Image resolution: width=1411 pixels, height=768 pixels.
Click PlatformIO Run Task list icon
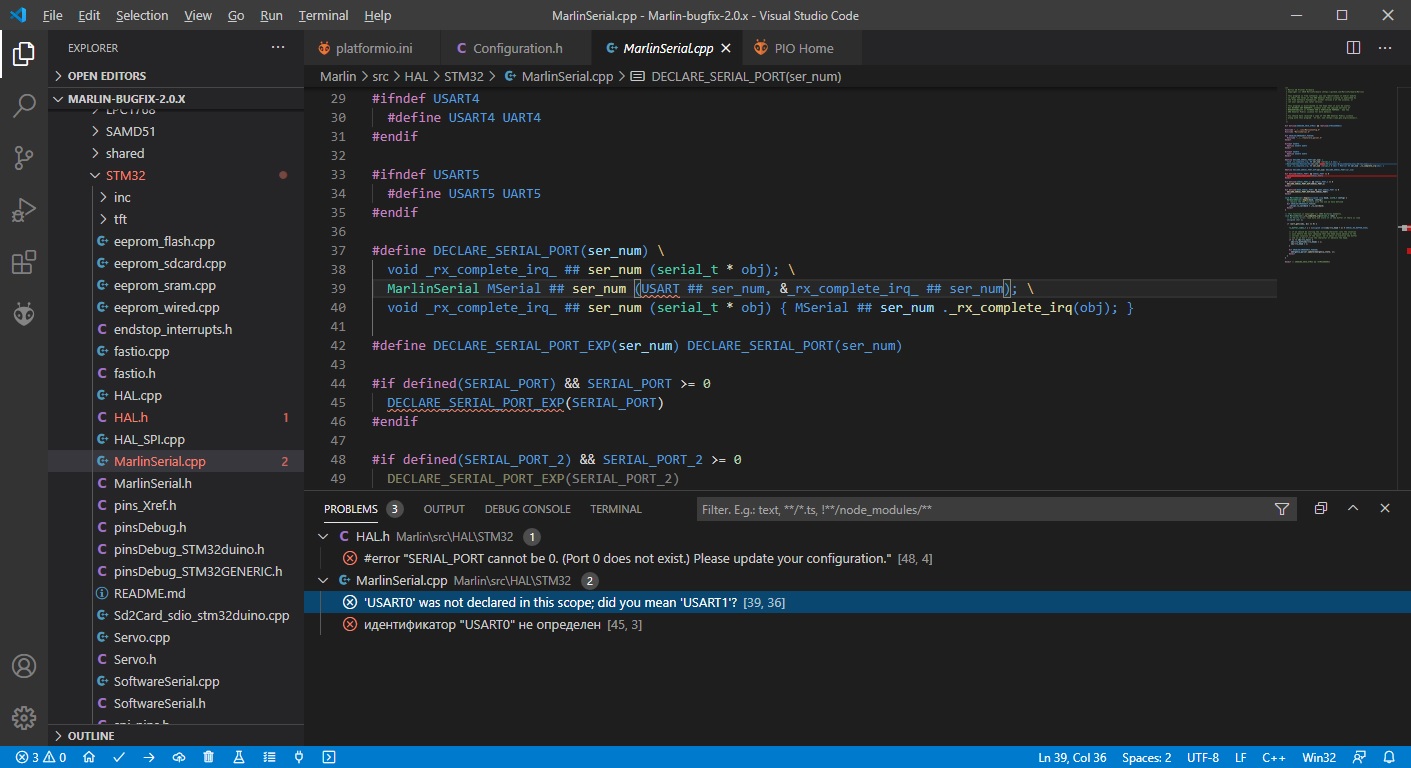269,758
